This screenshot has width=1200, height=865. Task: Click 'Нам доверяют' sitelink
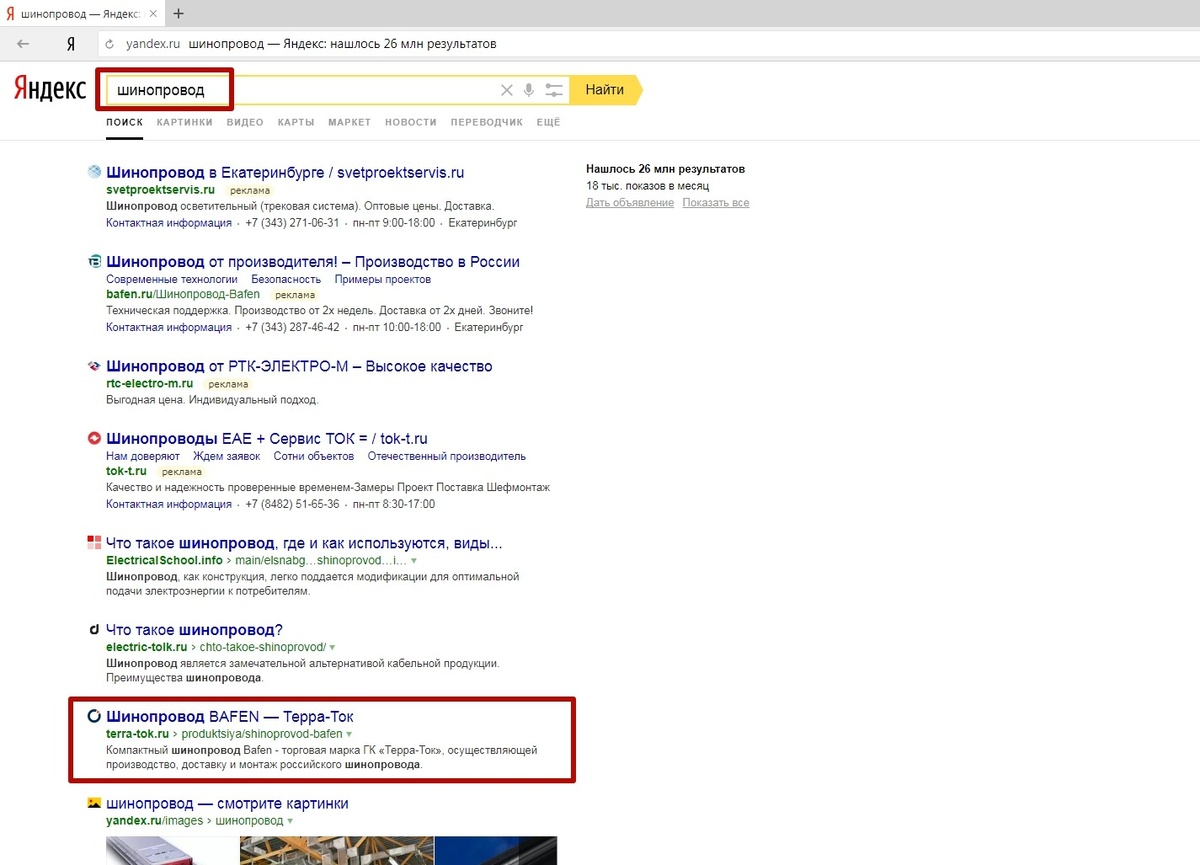[143, 456]
